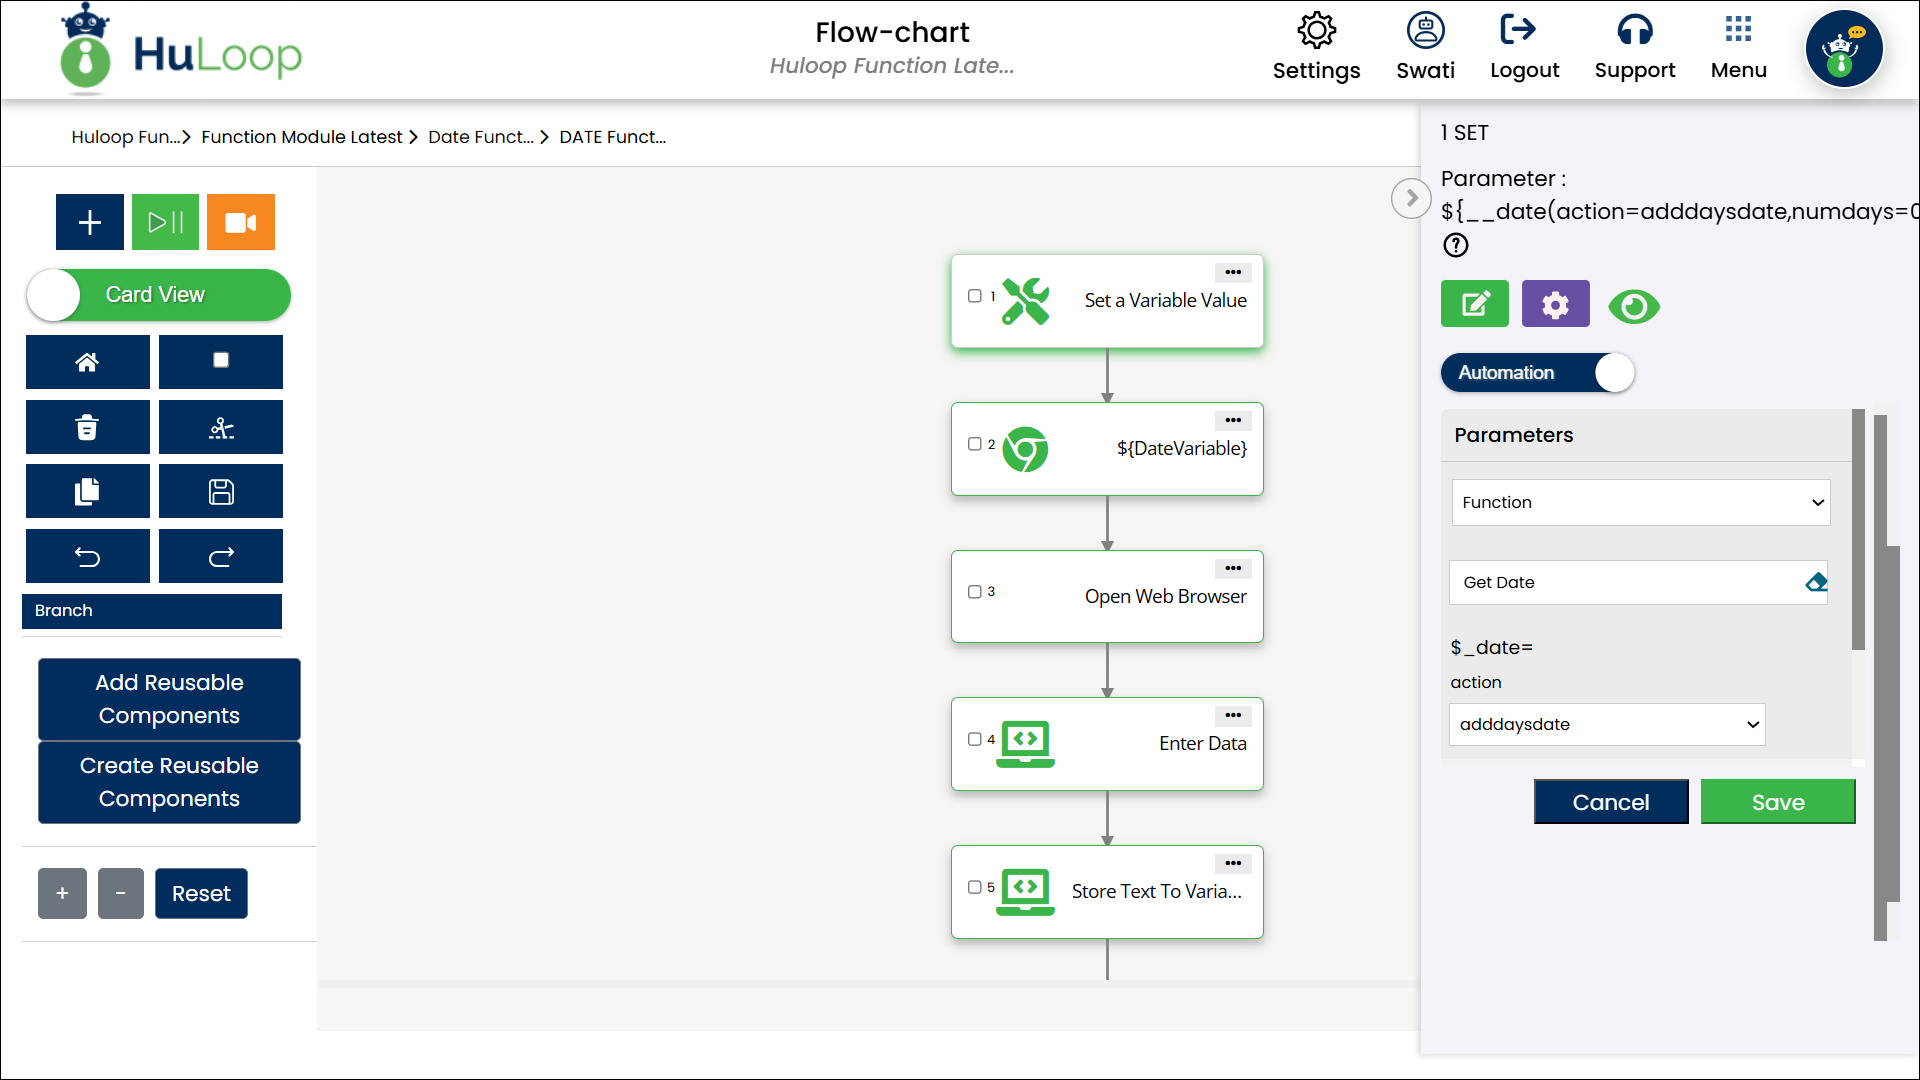Image resolution: width=1920 pixels, height=1080 pixels.
Task: Click the eraser icon in Get Date field
Action: 1816,582
